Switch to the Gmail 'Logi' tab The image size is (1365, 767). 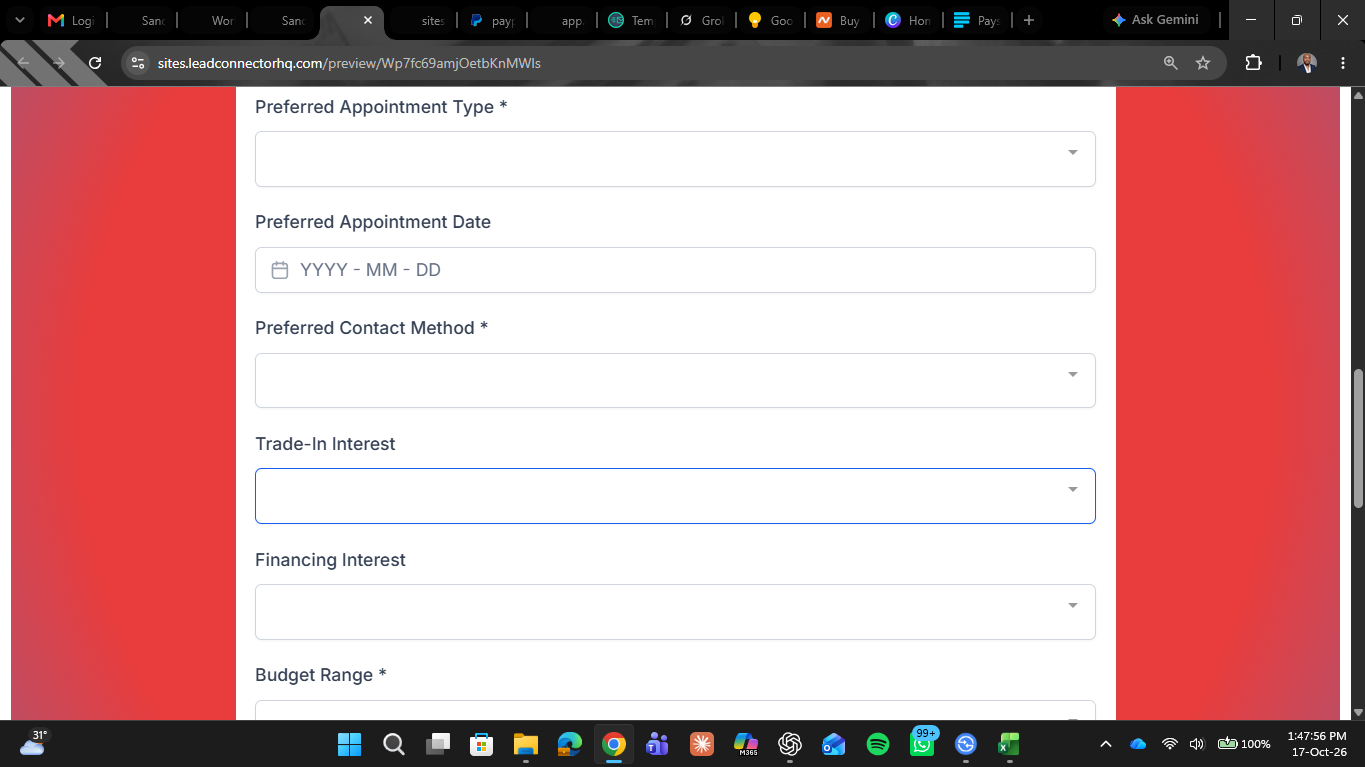point(71,20)
